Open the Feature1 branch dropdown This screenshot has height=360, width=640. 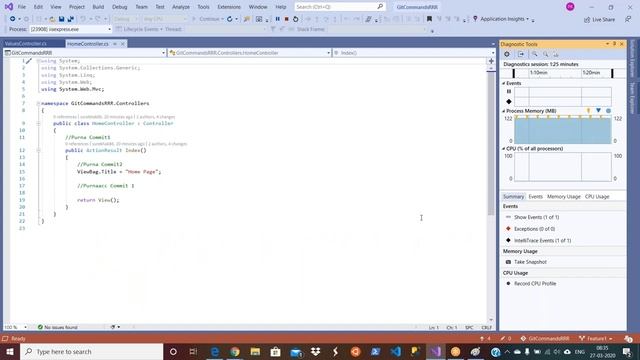(596, 339)
